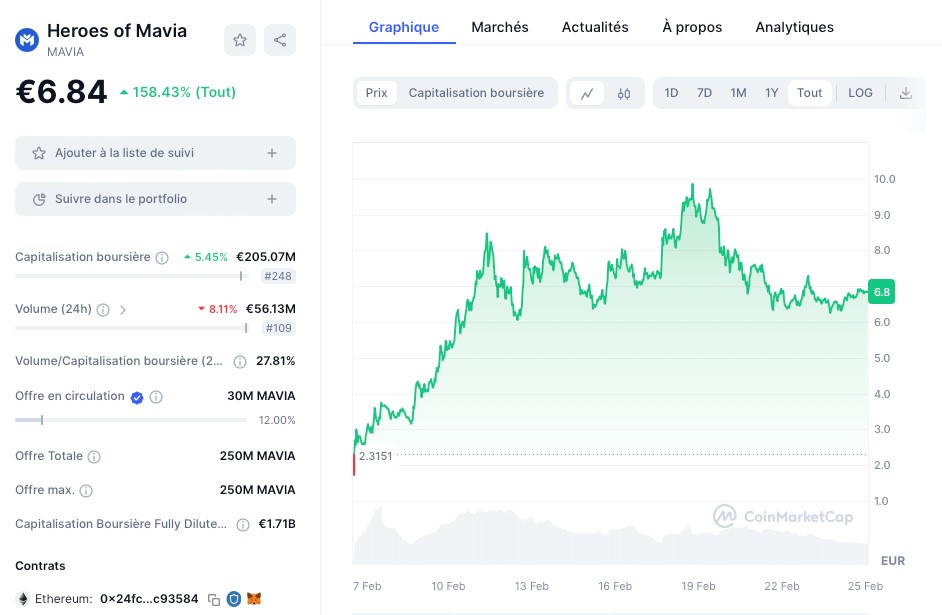Click Suivre dans le portfolio
The width and height of the screenshot is (942, 615).
(x=155, y=198)
